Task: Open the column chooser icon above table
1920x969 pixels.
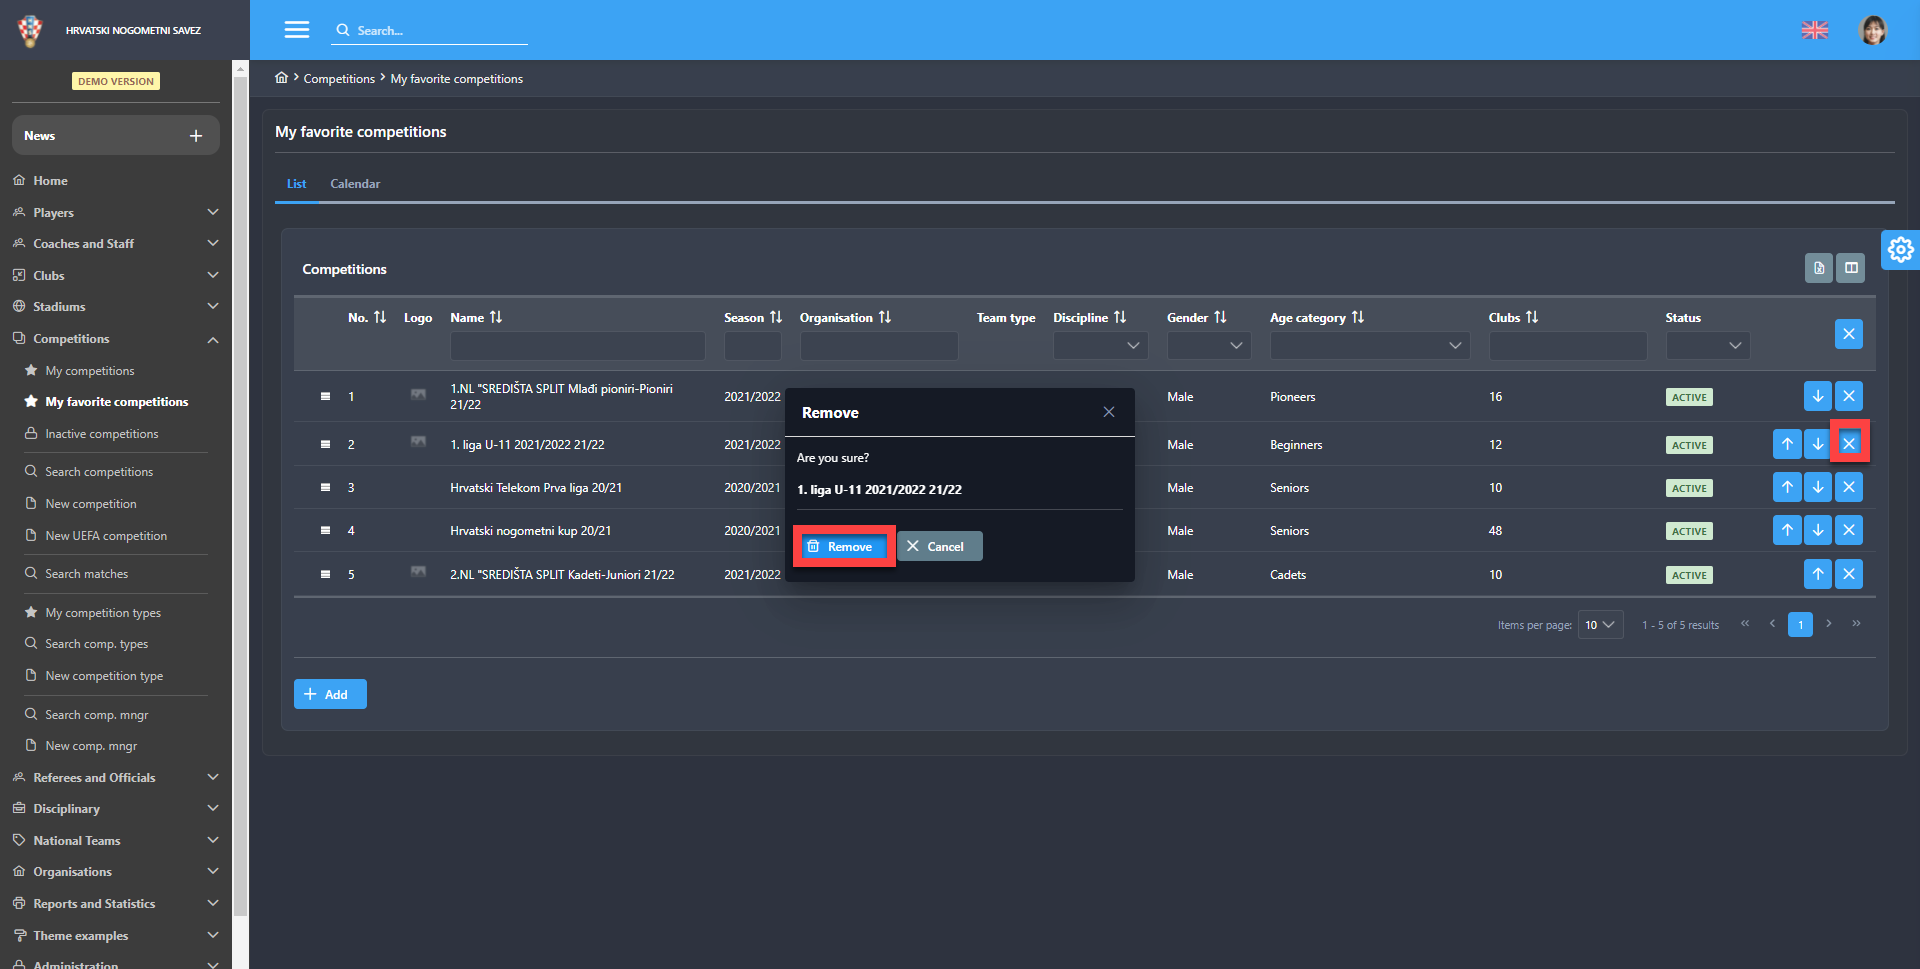Action: coord(1851,268)
